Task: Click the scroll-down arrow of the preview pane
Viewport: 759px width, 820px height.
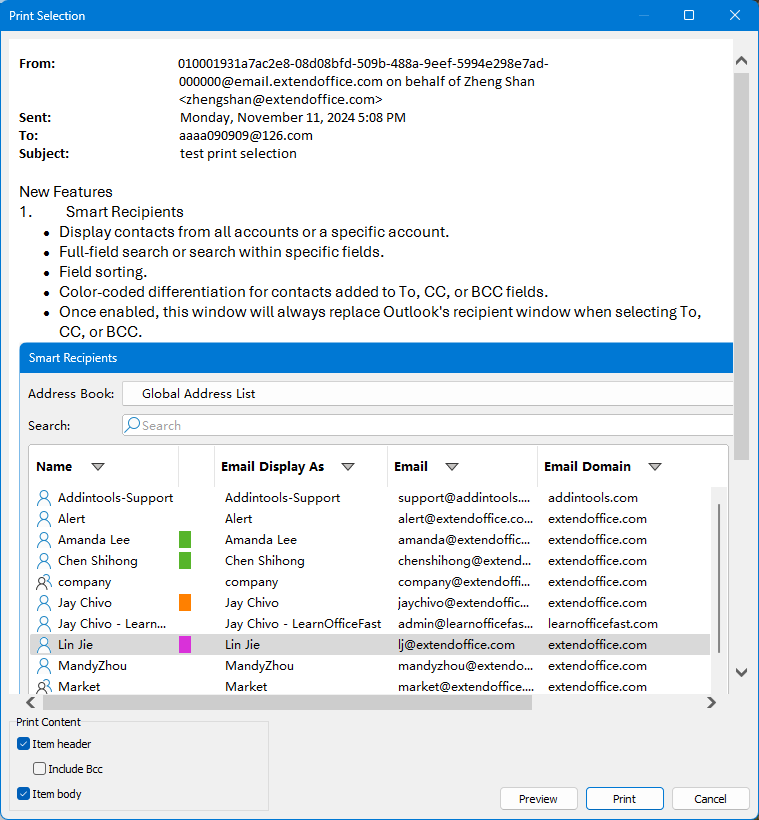Action: (x=741, y=673)
